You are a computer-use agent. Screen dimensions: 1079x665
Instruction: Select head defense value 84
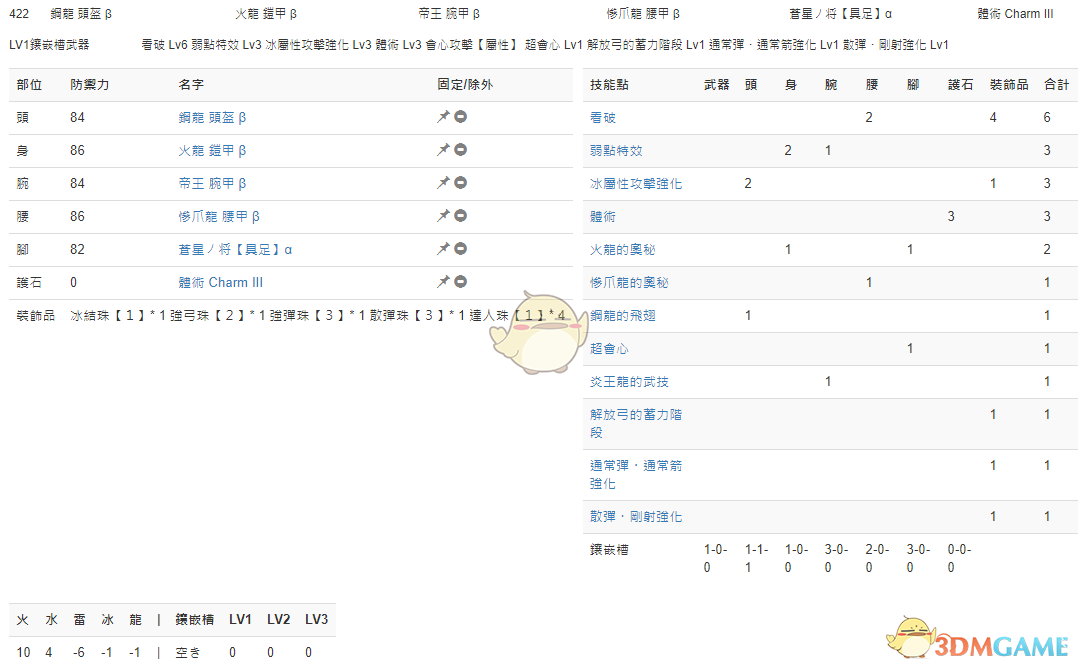point(77,118)
